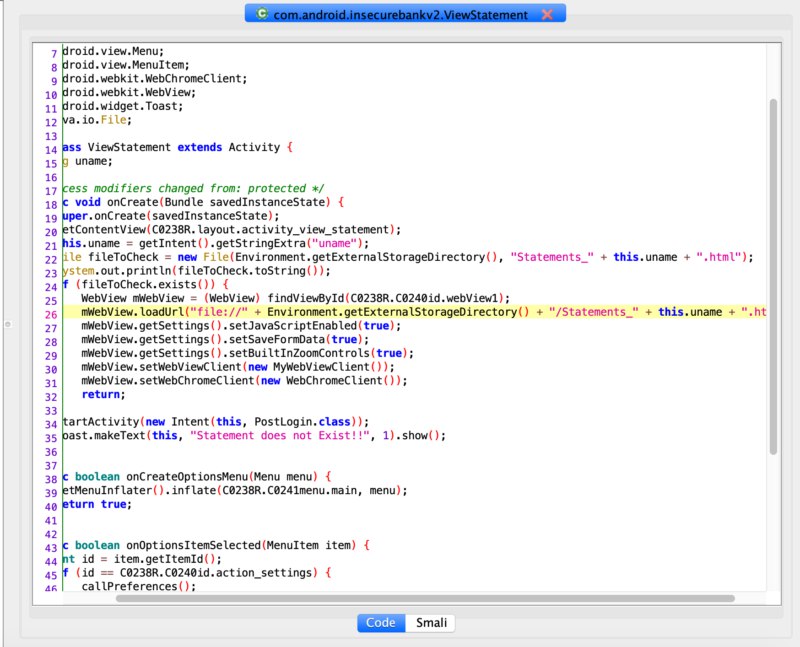
Task: Click "droid.view.MenuItem;" import on line 8
Action: [x=126, y=65]
